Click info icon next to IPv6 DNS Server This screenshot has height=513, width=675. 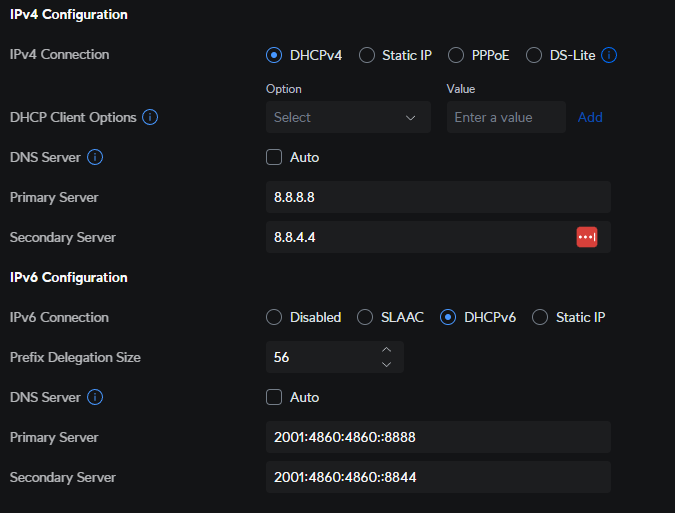click(x=95, y=397)
